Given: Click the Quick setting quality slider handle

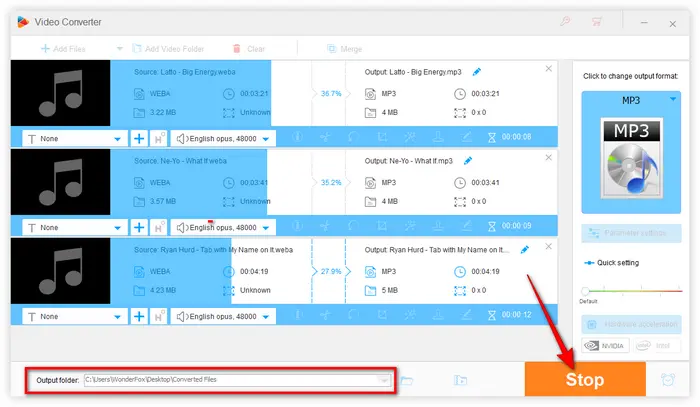Looking at the screenshot, I should 585,291.
